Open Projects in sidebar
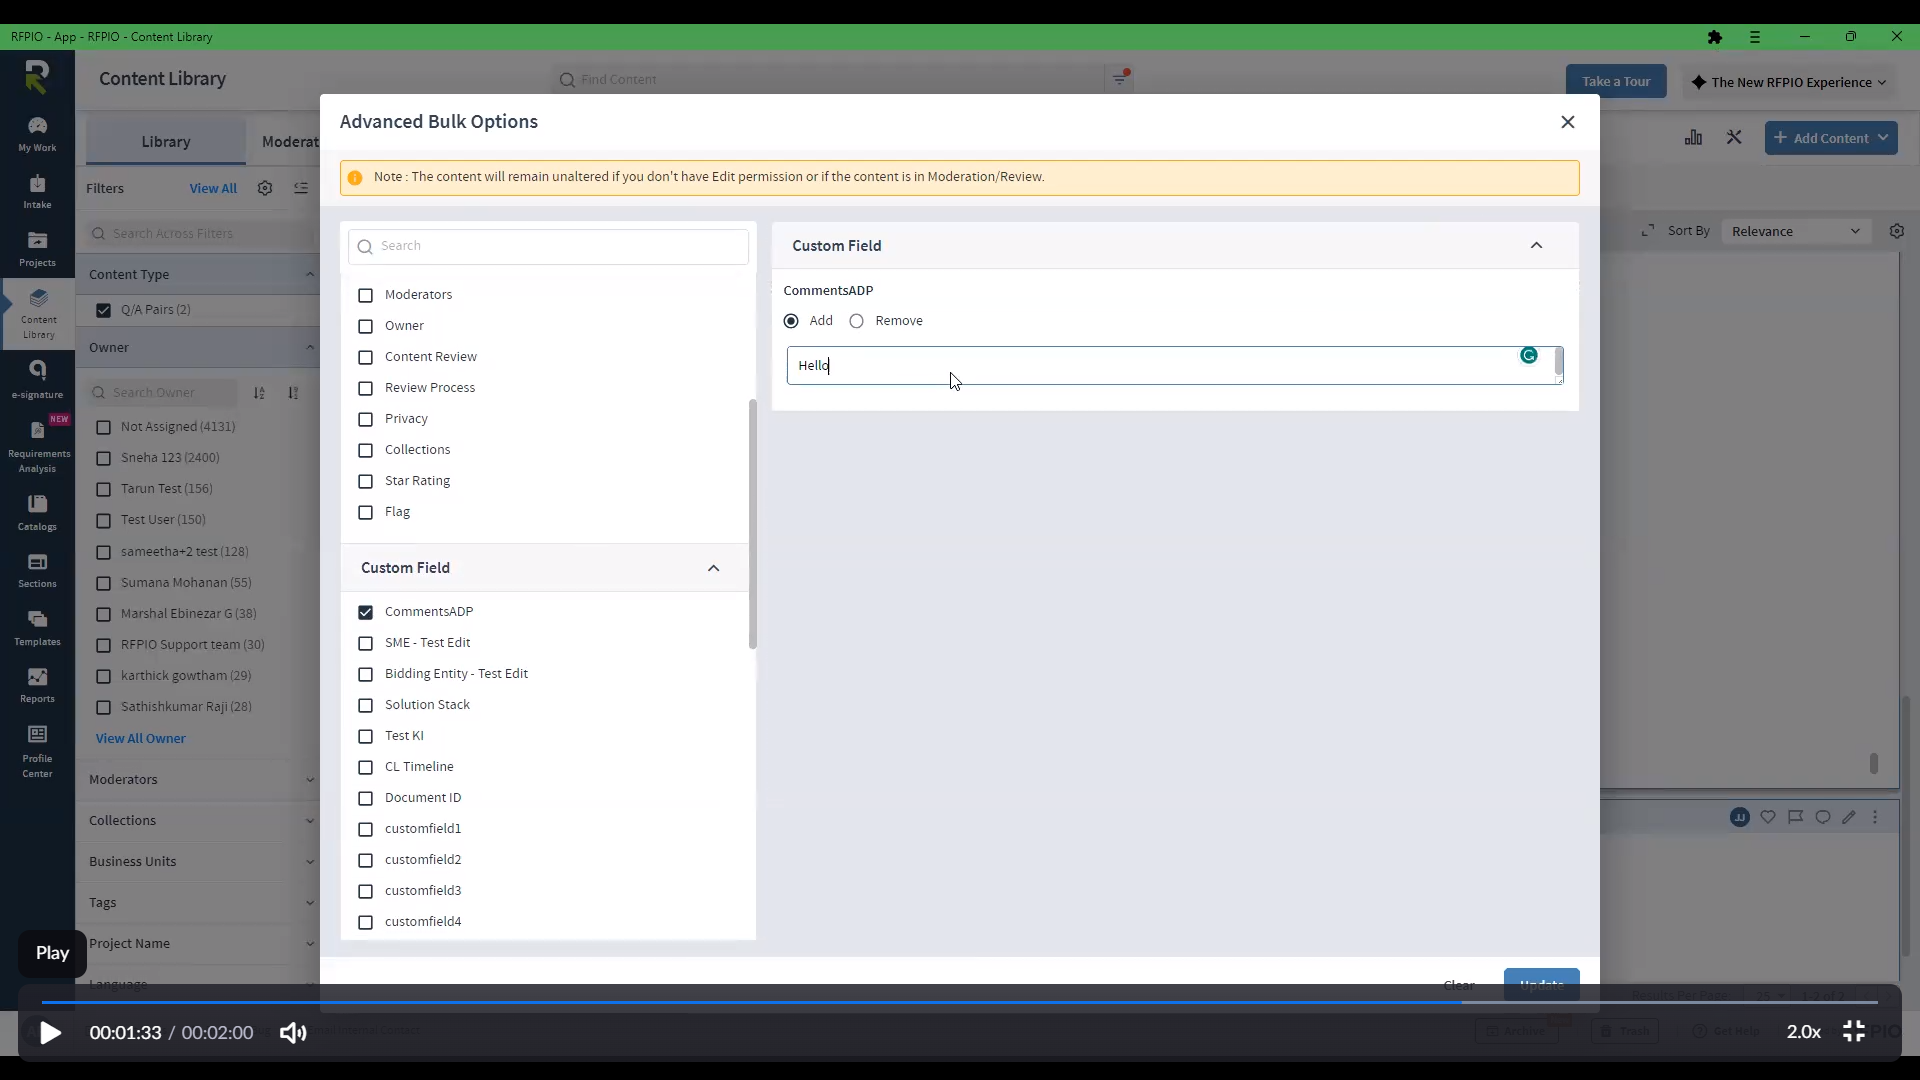Image resolution: width=1920 pixels, height=1080 pixels. (37, 249)
